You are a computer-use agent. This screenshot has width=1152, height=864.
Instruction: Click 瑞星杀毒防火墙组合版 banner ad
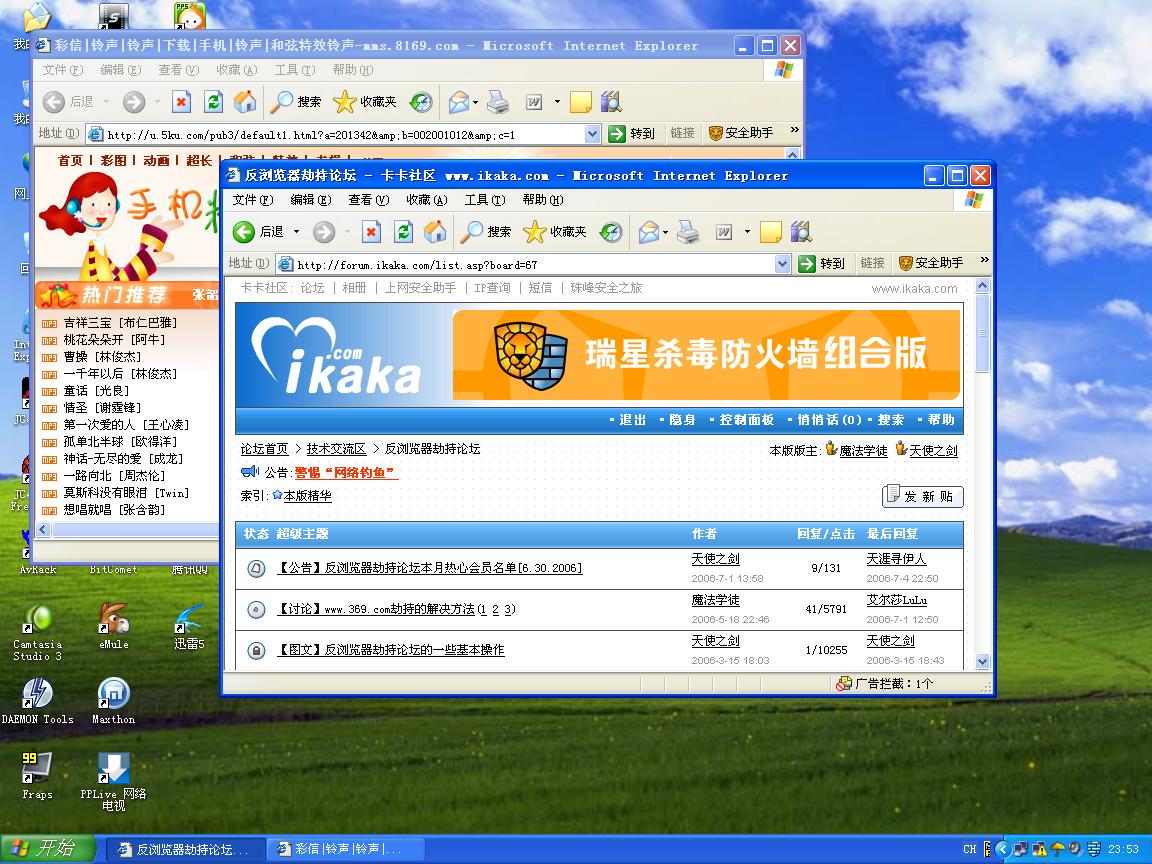point(706,355)
